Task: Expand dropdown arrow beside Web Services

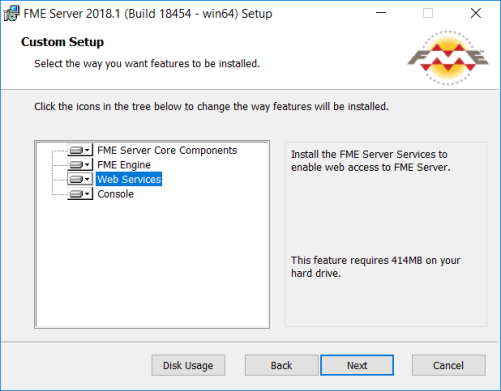Action: pos(87,179)
